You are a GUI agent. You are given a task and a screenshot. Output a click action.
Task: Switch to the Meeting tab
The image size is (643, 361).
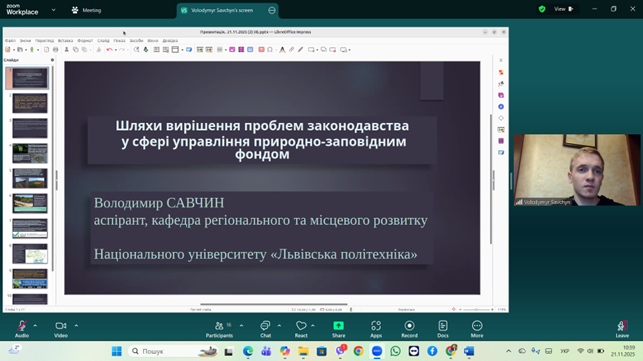[86, 10]
